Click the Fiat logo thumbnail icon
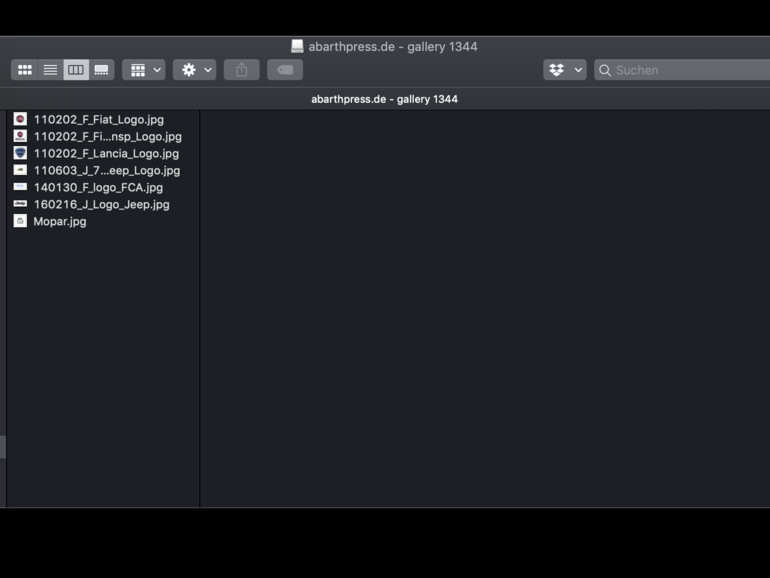Screen dimensions: 770x578 pos(20,119)
